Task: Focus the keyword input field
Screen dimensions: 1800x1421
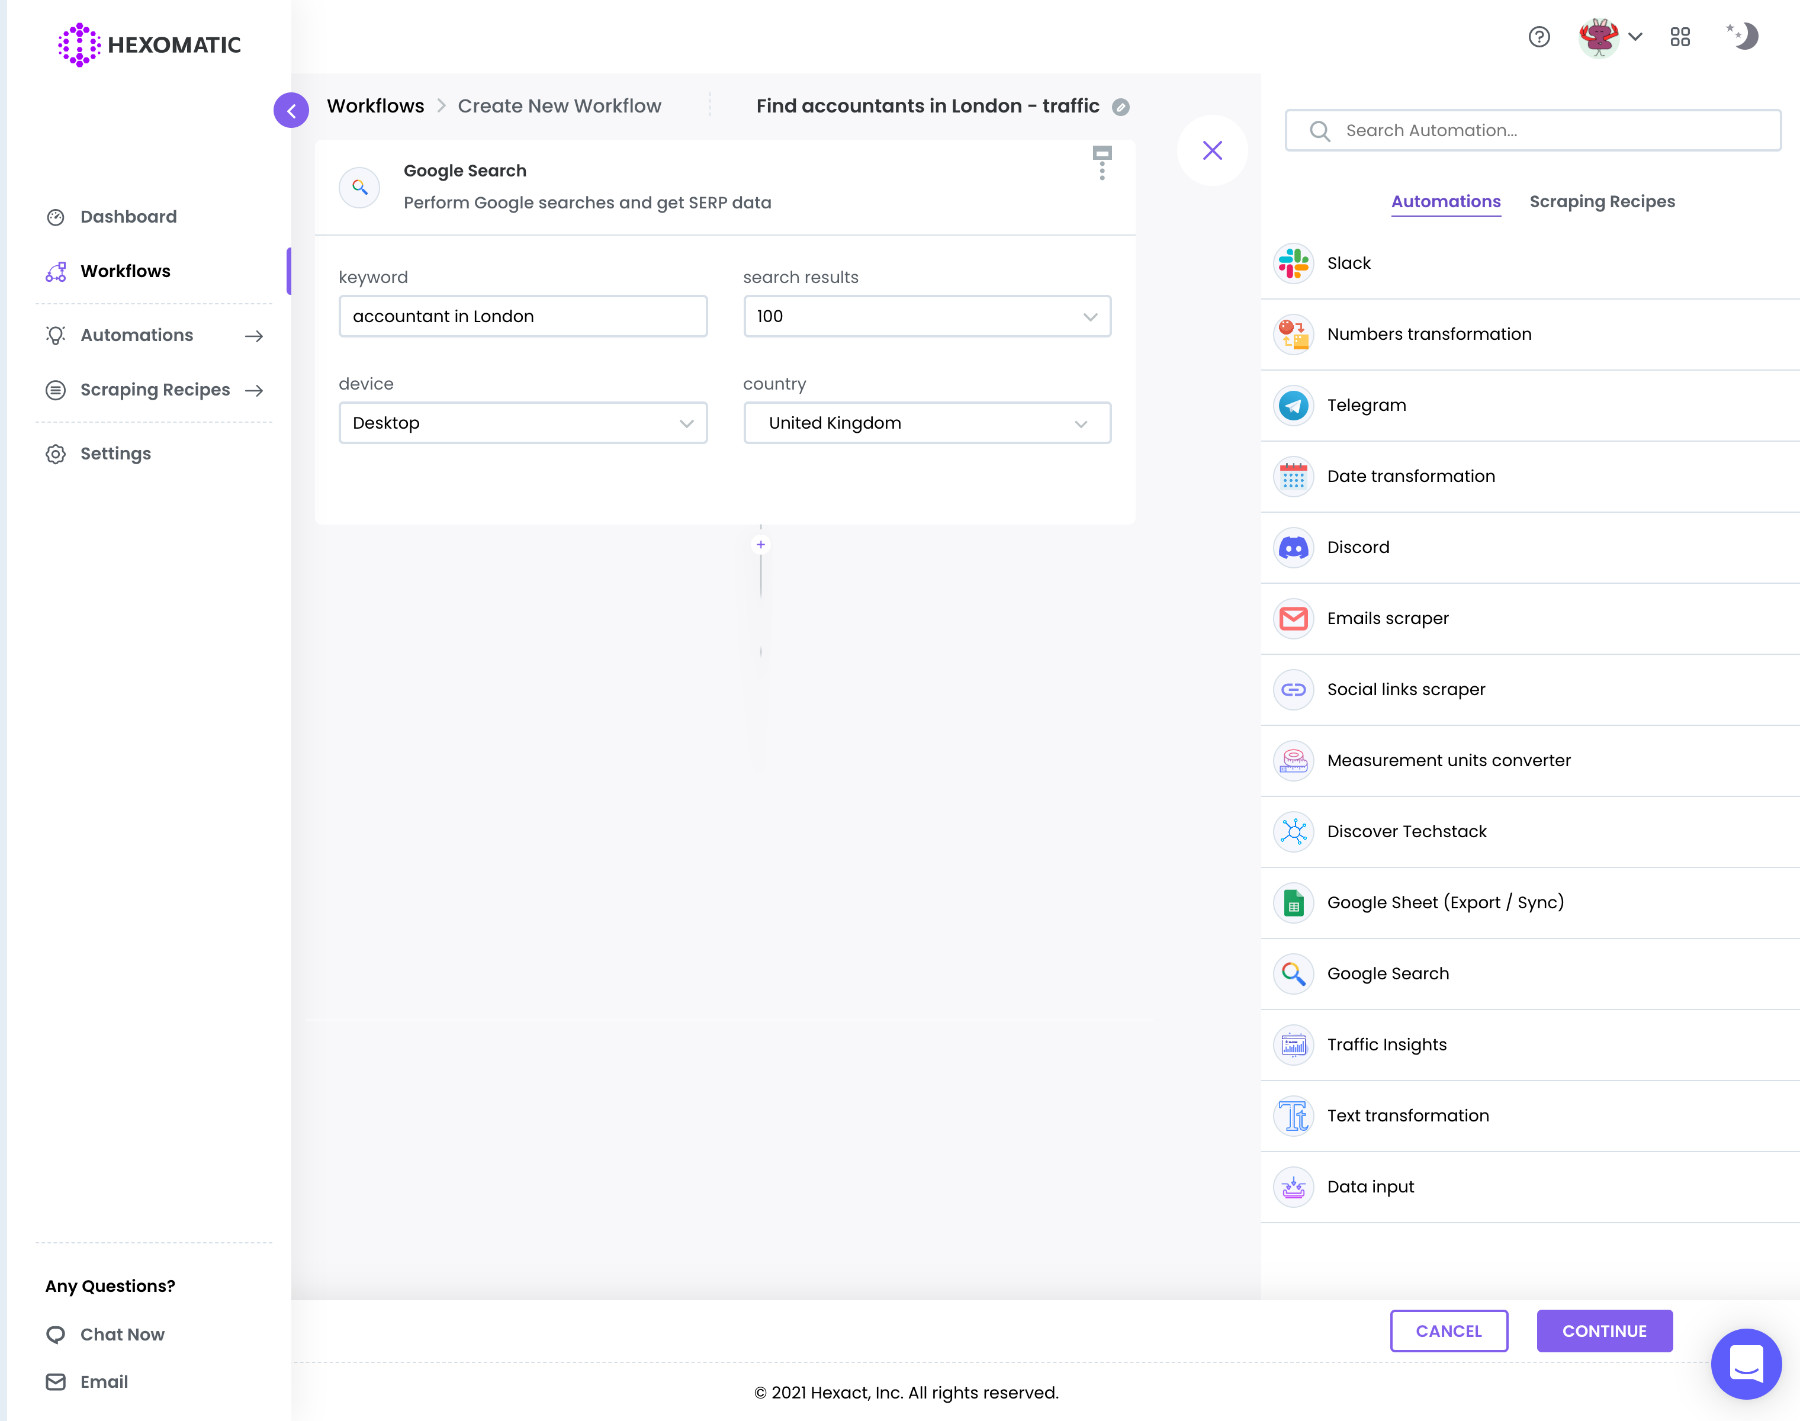Action: (523, 316)
